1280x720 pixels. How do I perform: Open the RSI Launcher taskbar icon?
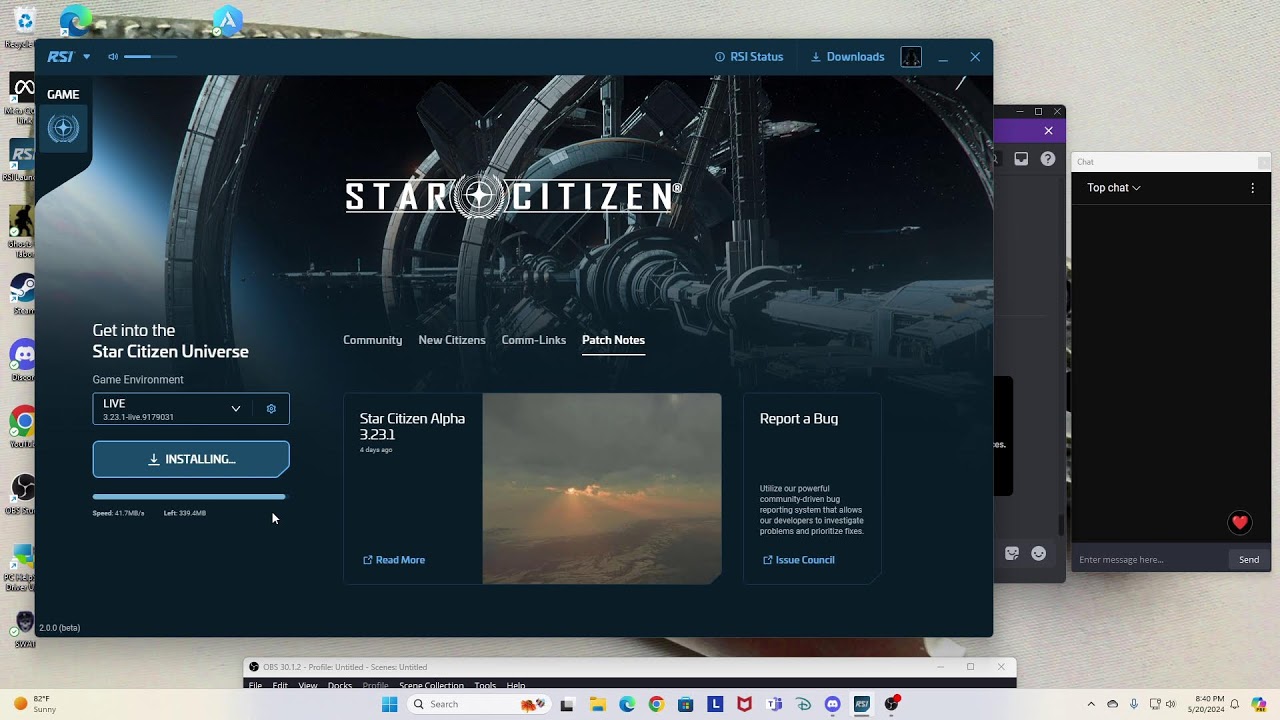(x=862, y=704)
